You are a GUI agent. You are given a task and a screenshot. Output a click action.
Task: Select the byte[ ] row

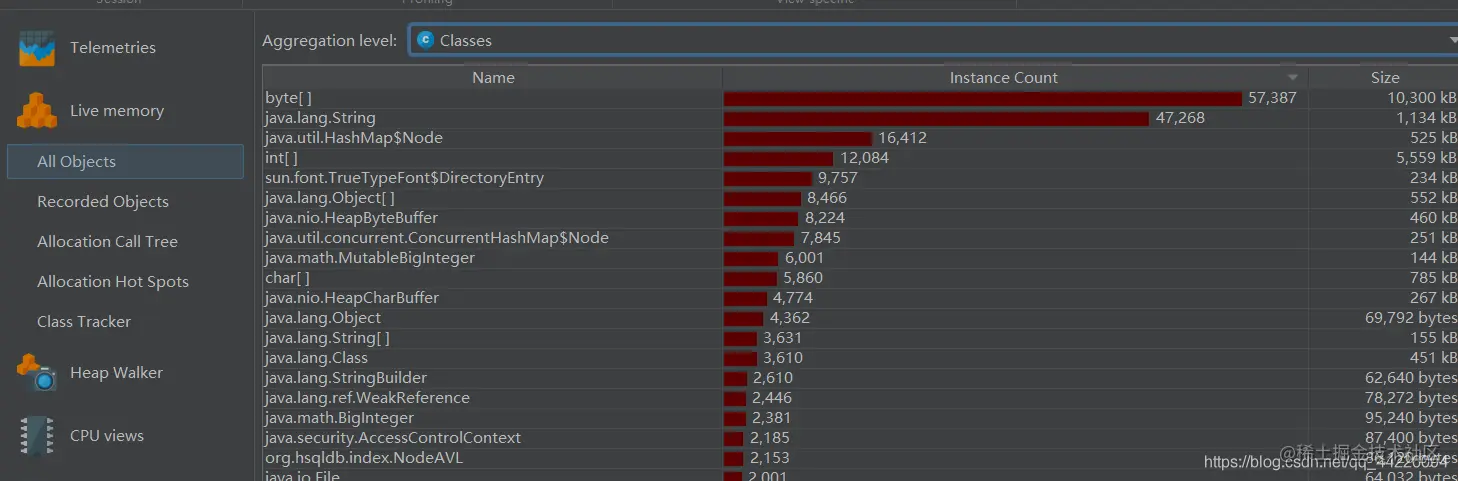[860, 98]
